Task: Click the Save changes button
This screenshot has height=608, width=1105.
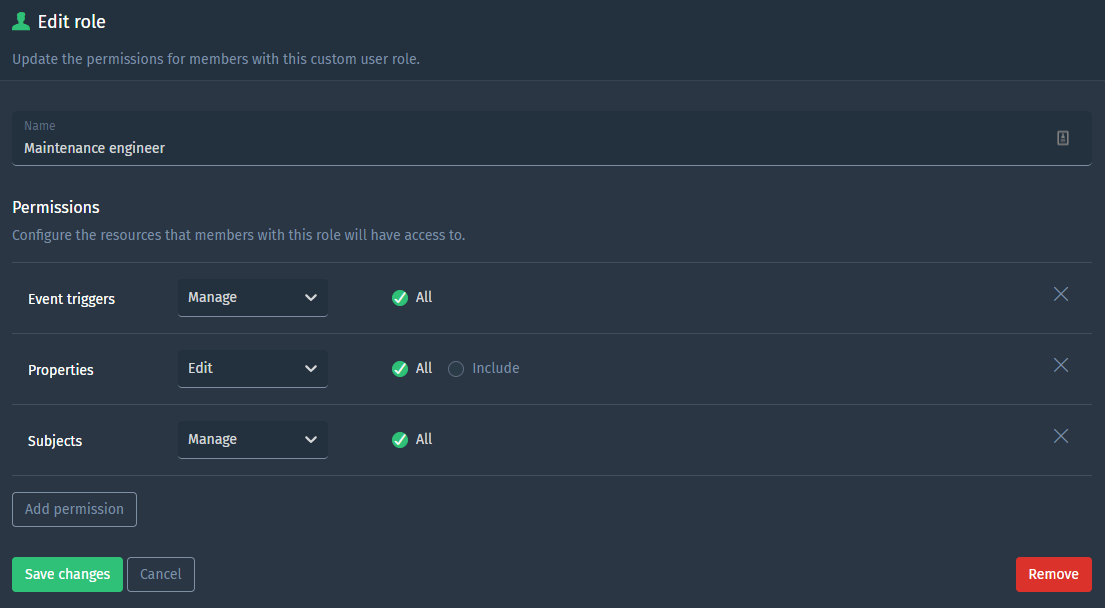Action: tap(67, 574)
